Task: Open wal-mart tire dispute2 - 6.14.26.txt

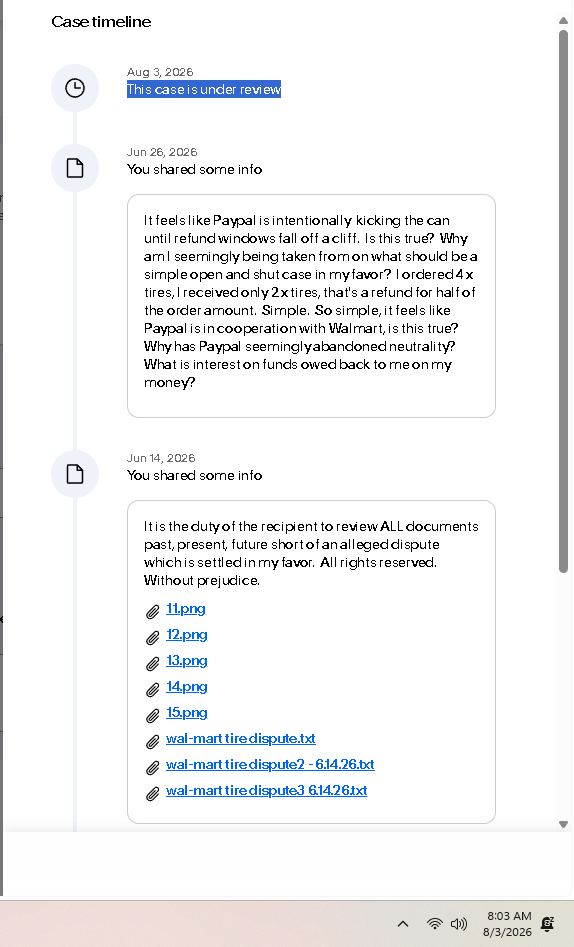Action: coord(270,765)
